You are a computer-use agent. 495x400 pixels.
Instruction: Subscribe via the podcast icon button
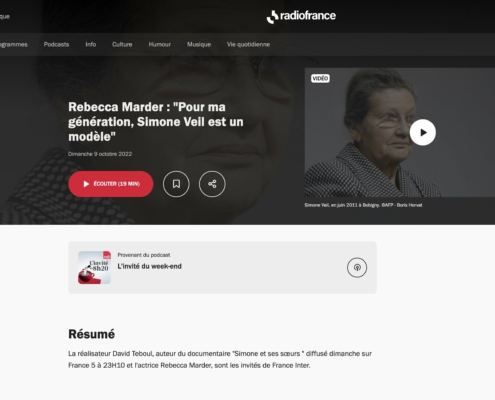tap(357, 267)
